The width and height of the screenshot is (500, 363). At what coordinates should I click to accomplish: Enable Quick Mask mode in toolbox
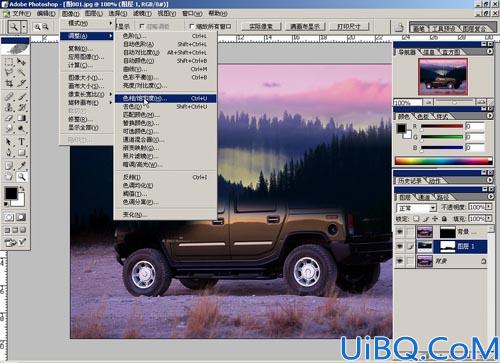(x=21, y=217)
